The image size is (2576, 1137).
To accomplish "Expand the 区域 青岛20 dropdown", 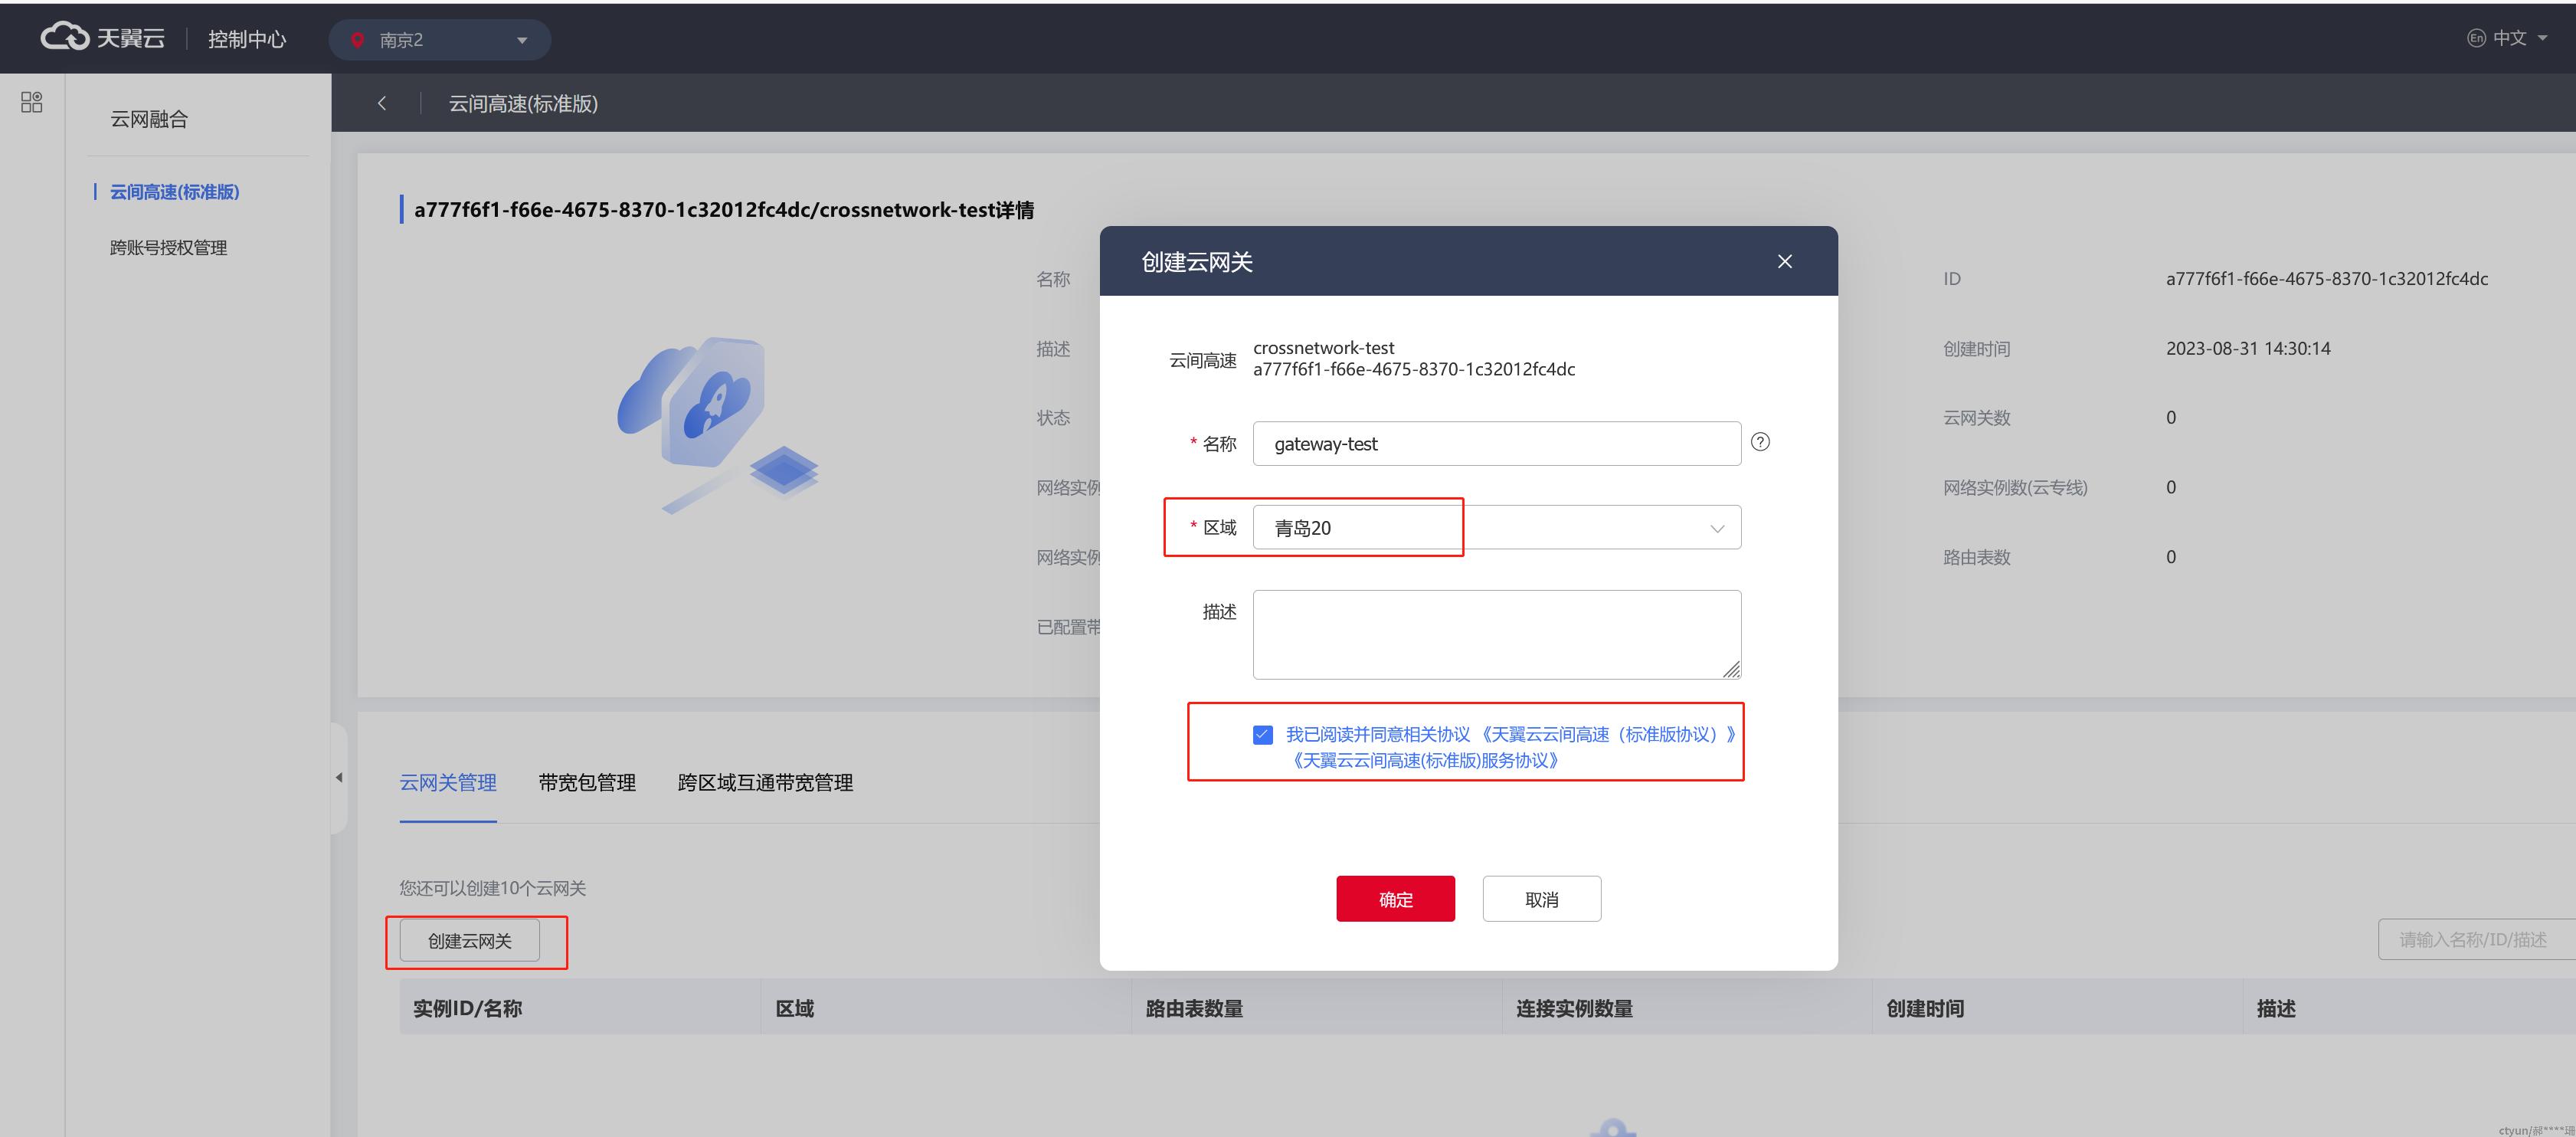I will (x=1496, y=527).
